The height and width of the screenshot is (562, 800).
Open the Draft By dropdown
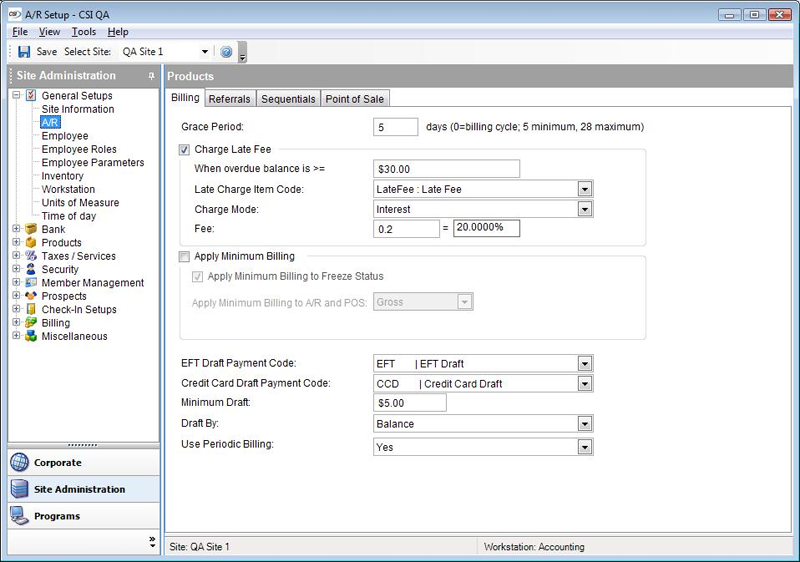585,423
